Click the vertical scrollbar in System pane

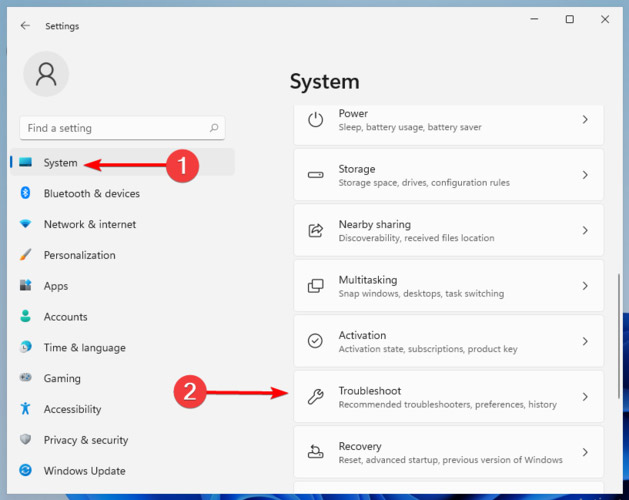point(619,335)
